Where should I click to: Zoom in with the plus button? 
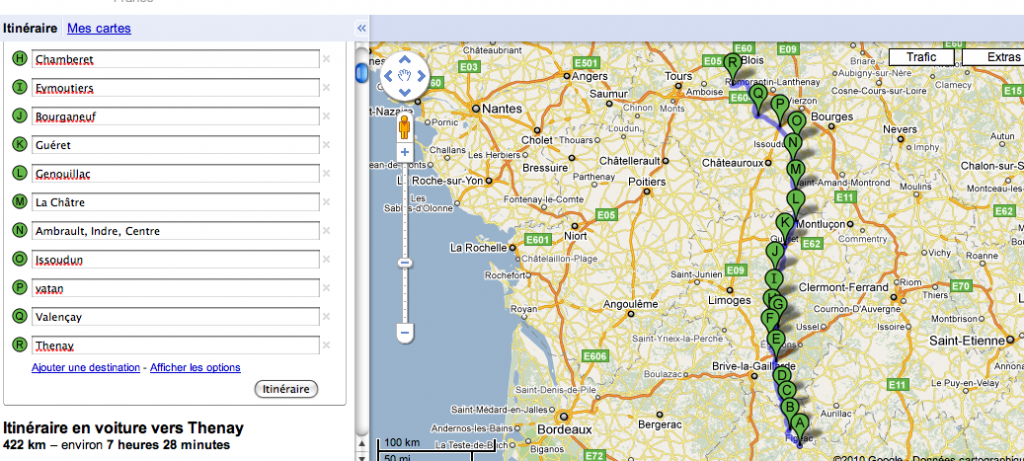click(404, 152)
